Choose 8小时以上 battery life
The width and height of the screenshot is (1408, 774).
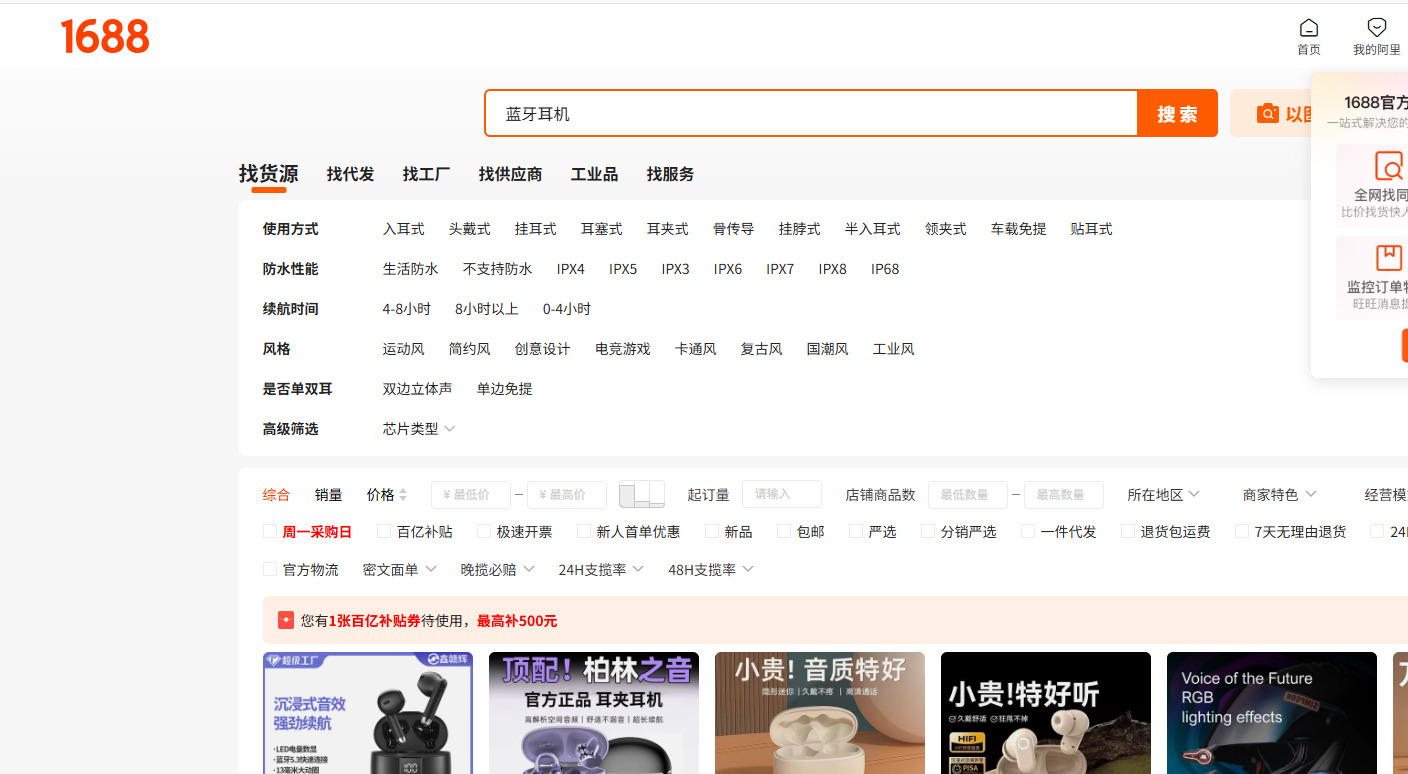coord(486,309)
